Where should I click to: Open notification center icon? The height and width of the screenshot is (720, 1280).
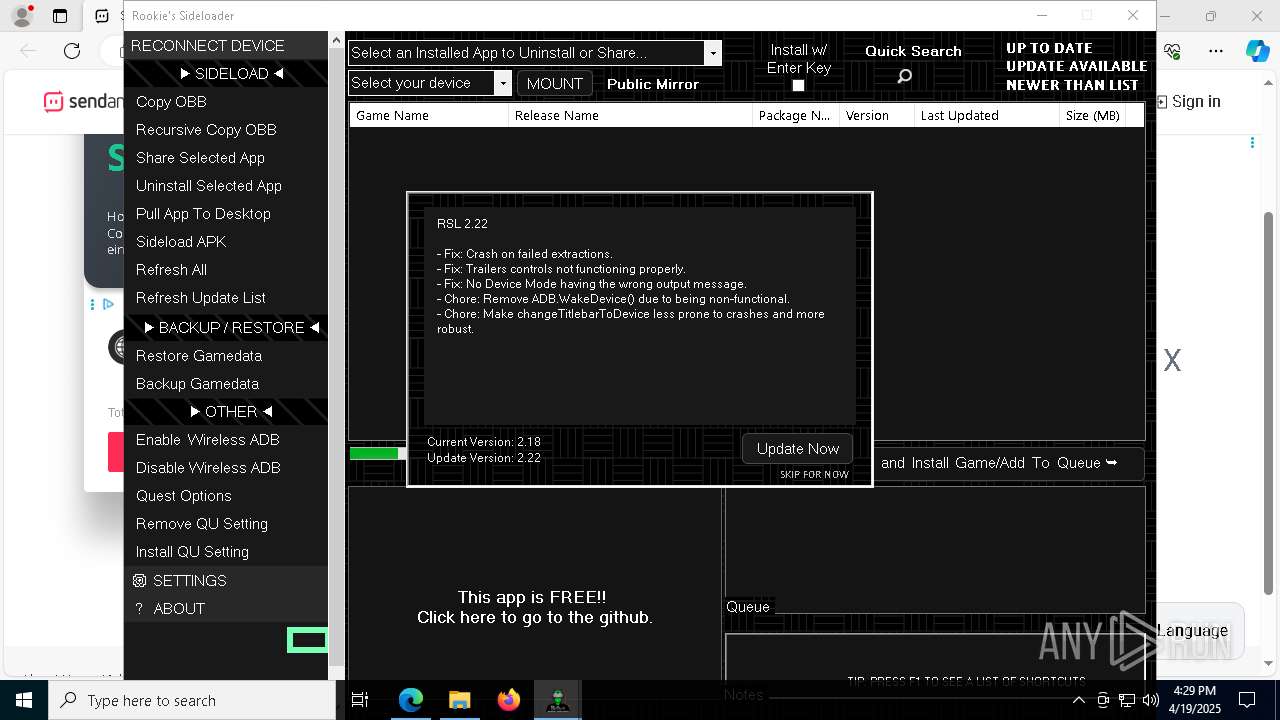(1247, 700)
